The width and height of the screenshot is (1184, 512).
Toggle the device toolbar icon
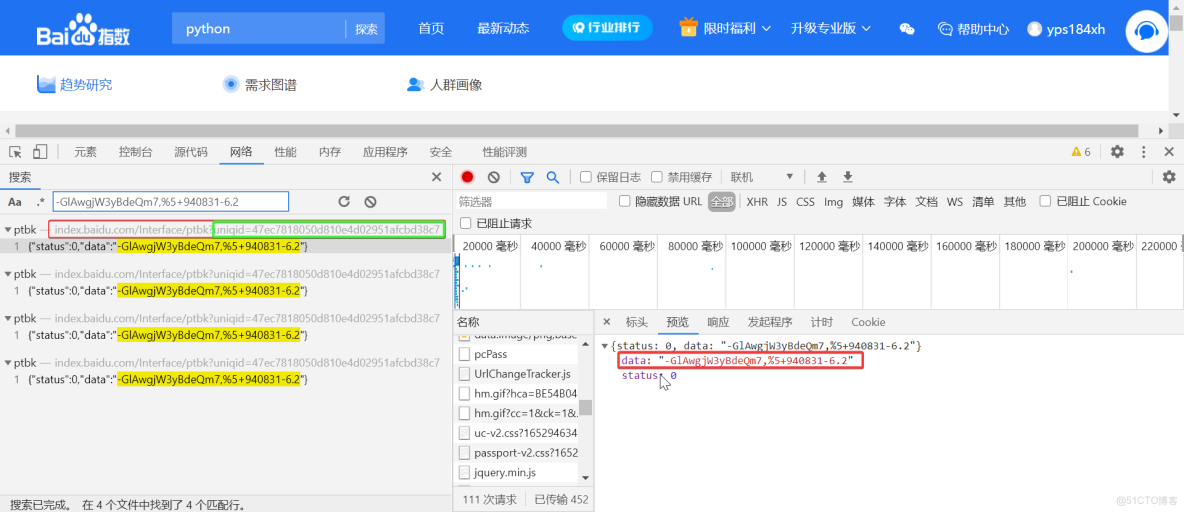coord(40,152)
